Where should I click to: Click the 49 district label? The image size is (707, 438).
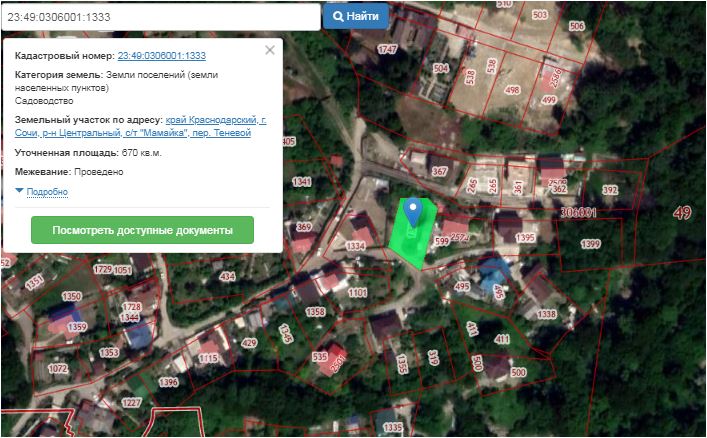[682, 212]
